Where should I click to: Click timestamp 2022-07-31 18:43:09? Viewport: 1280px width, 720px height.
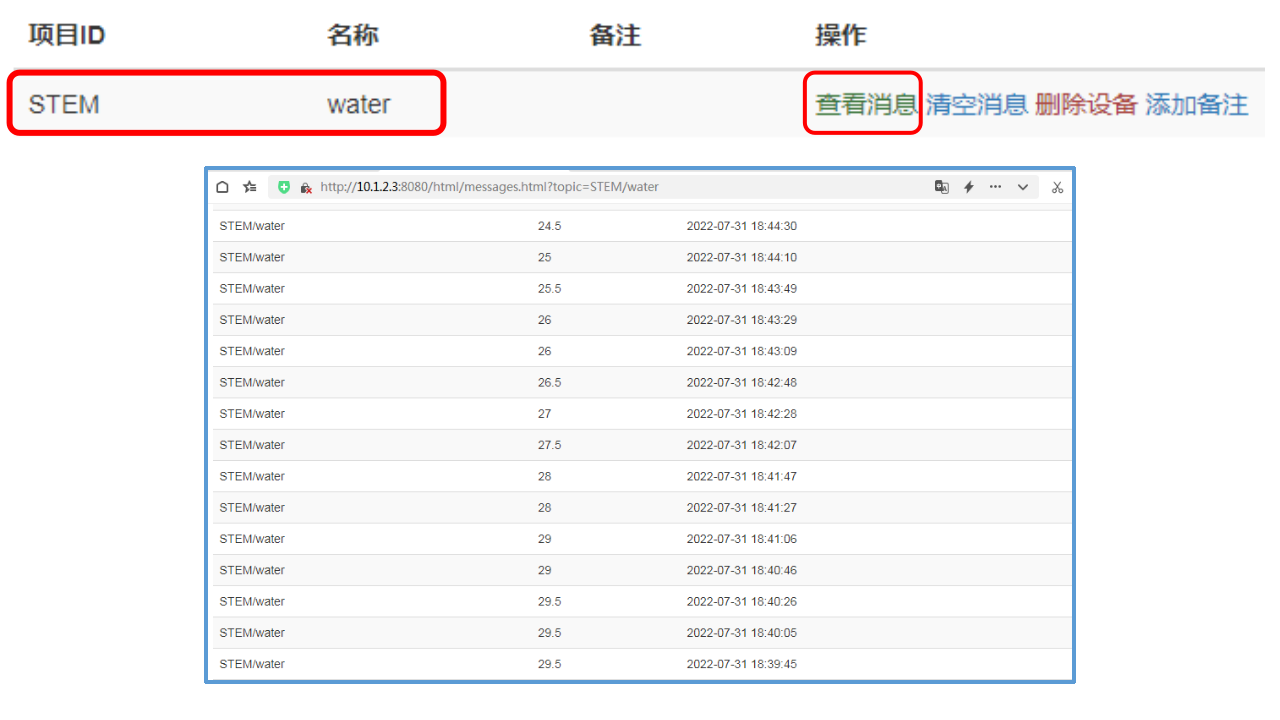(741, 351)
